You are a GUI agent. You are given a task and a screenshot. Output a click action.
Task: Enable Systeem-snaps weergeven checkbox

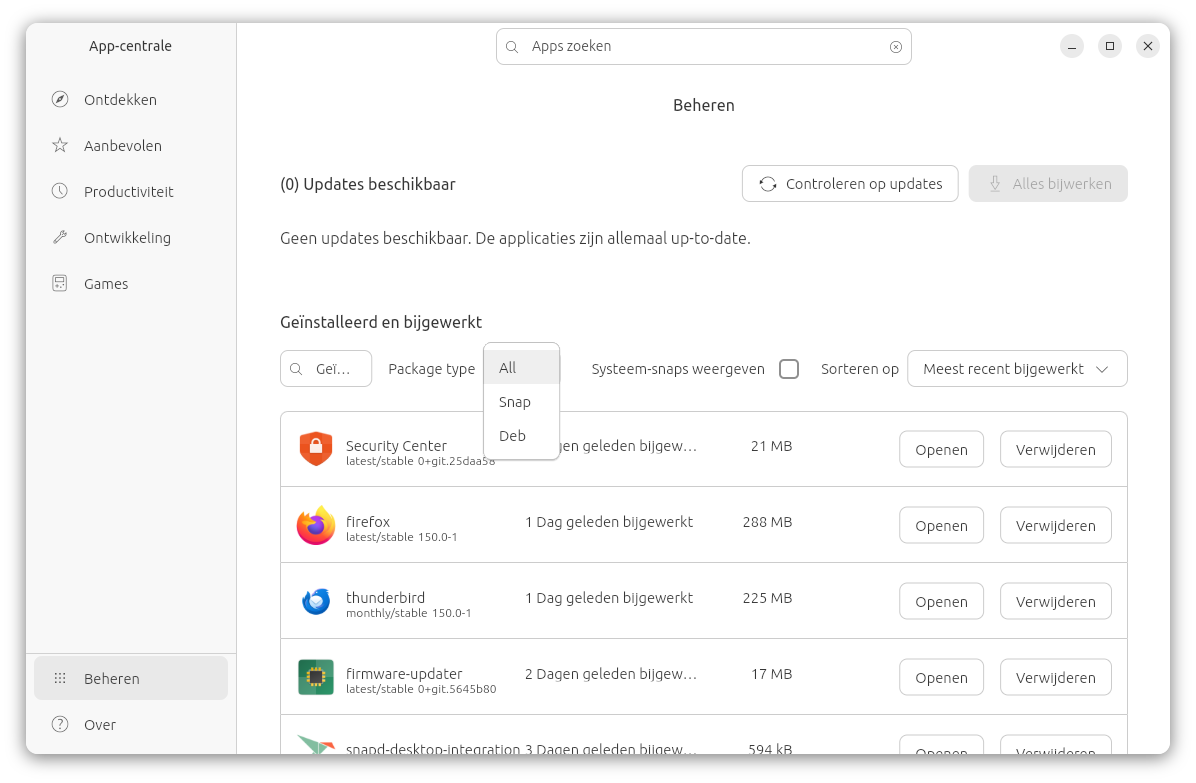[x=789, y=369]
